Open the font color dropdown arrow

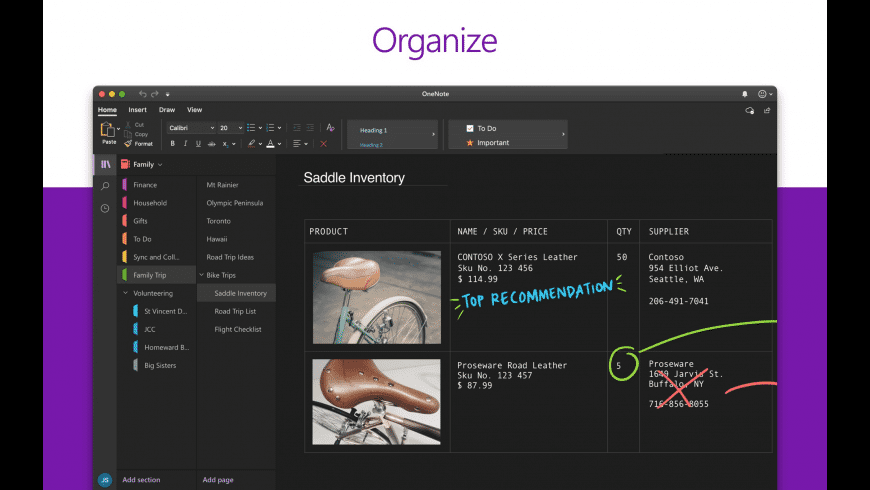(279, 144)
